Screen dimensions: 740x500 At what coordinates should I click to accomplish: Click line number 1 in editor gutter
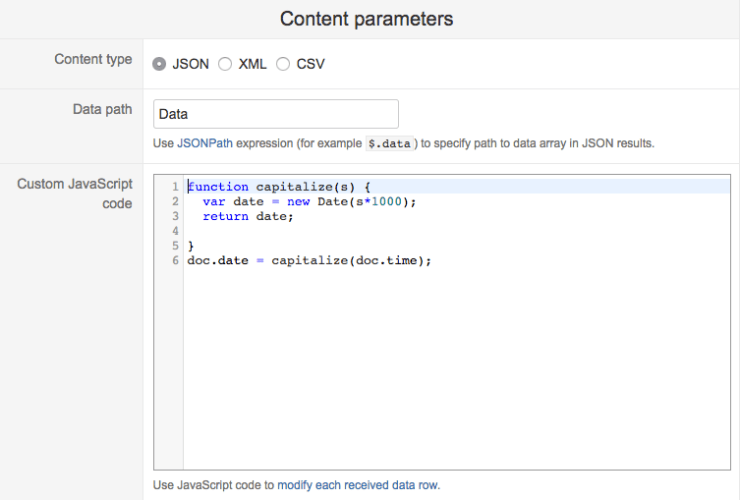174,187
